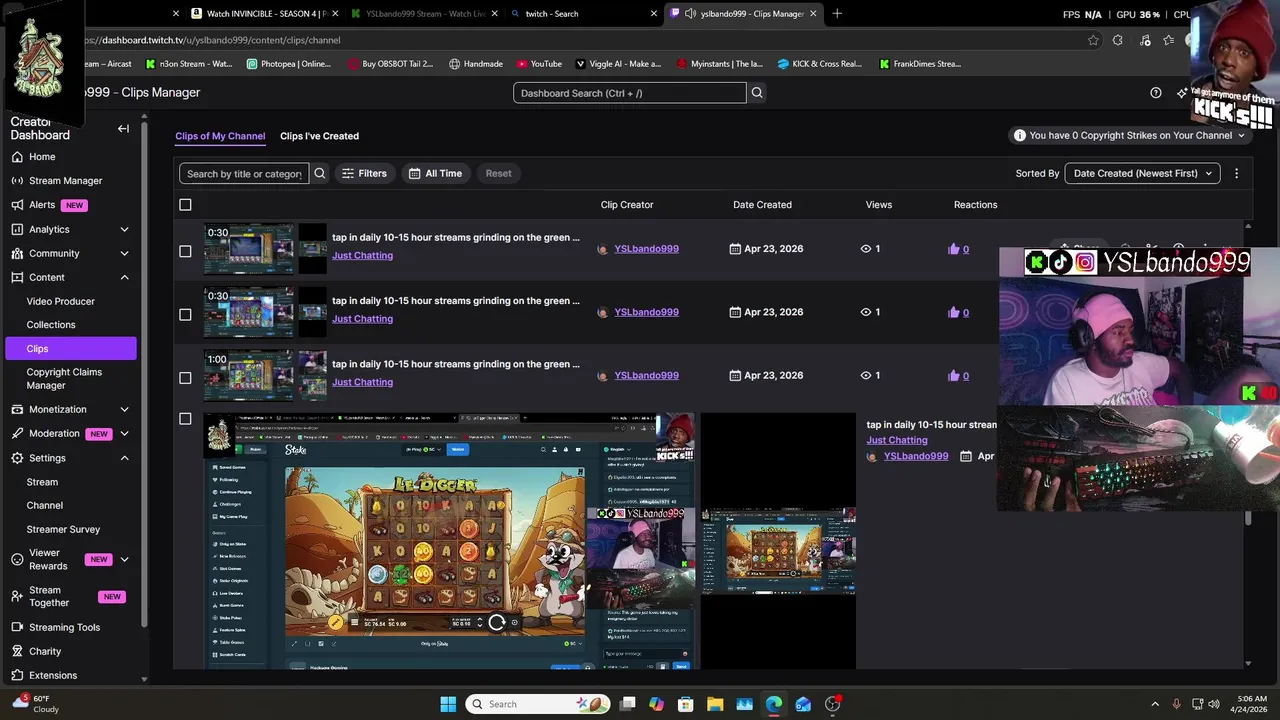
Task: Click thumbs-up reaction on the 1:00 clip row
Action: click(953, 376)
